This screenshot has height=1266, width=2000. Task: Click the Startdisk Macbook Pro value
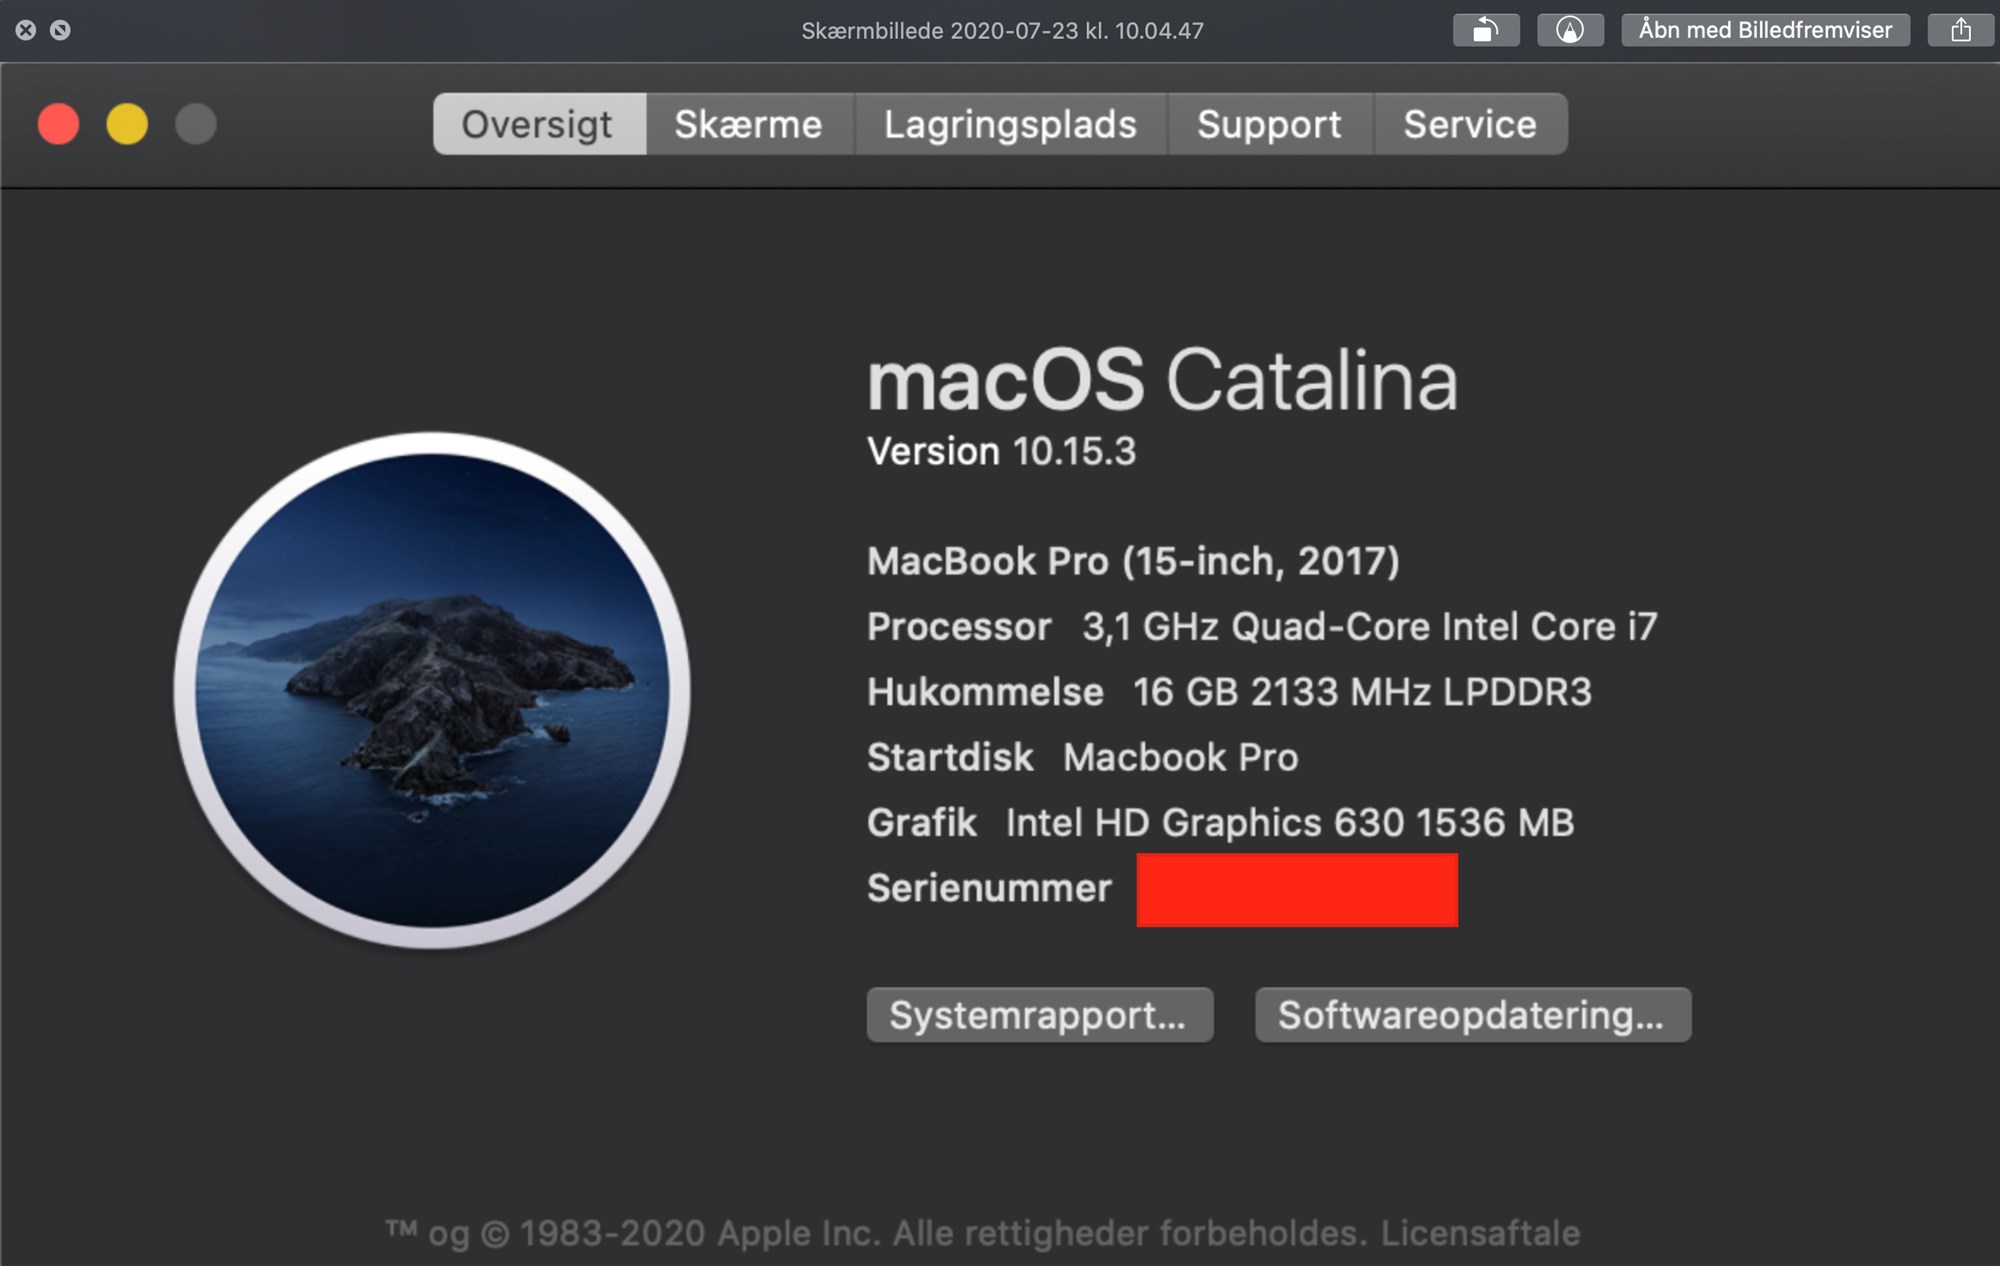[1180, 758]
